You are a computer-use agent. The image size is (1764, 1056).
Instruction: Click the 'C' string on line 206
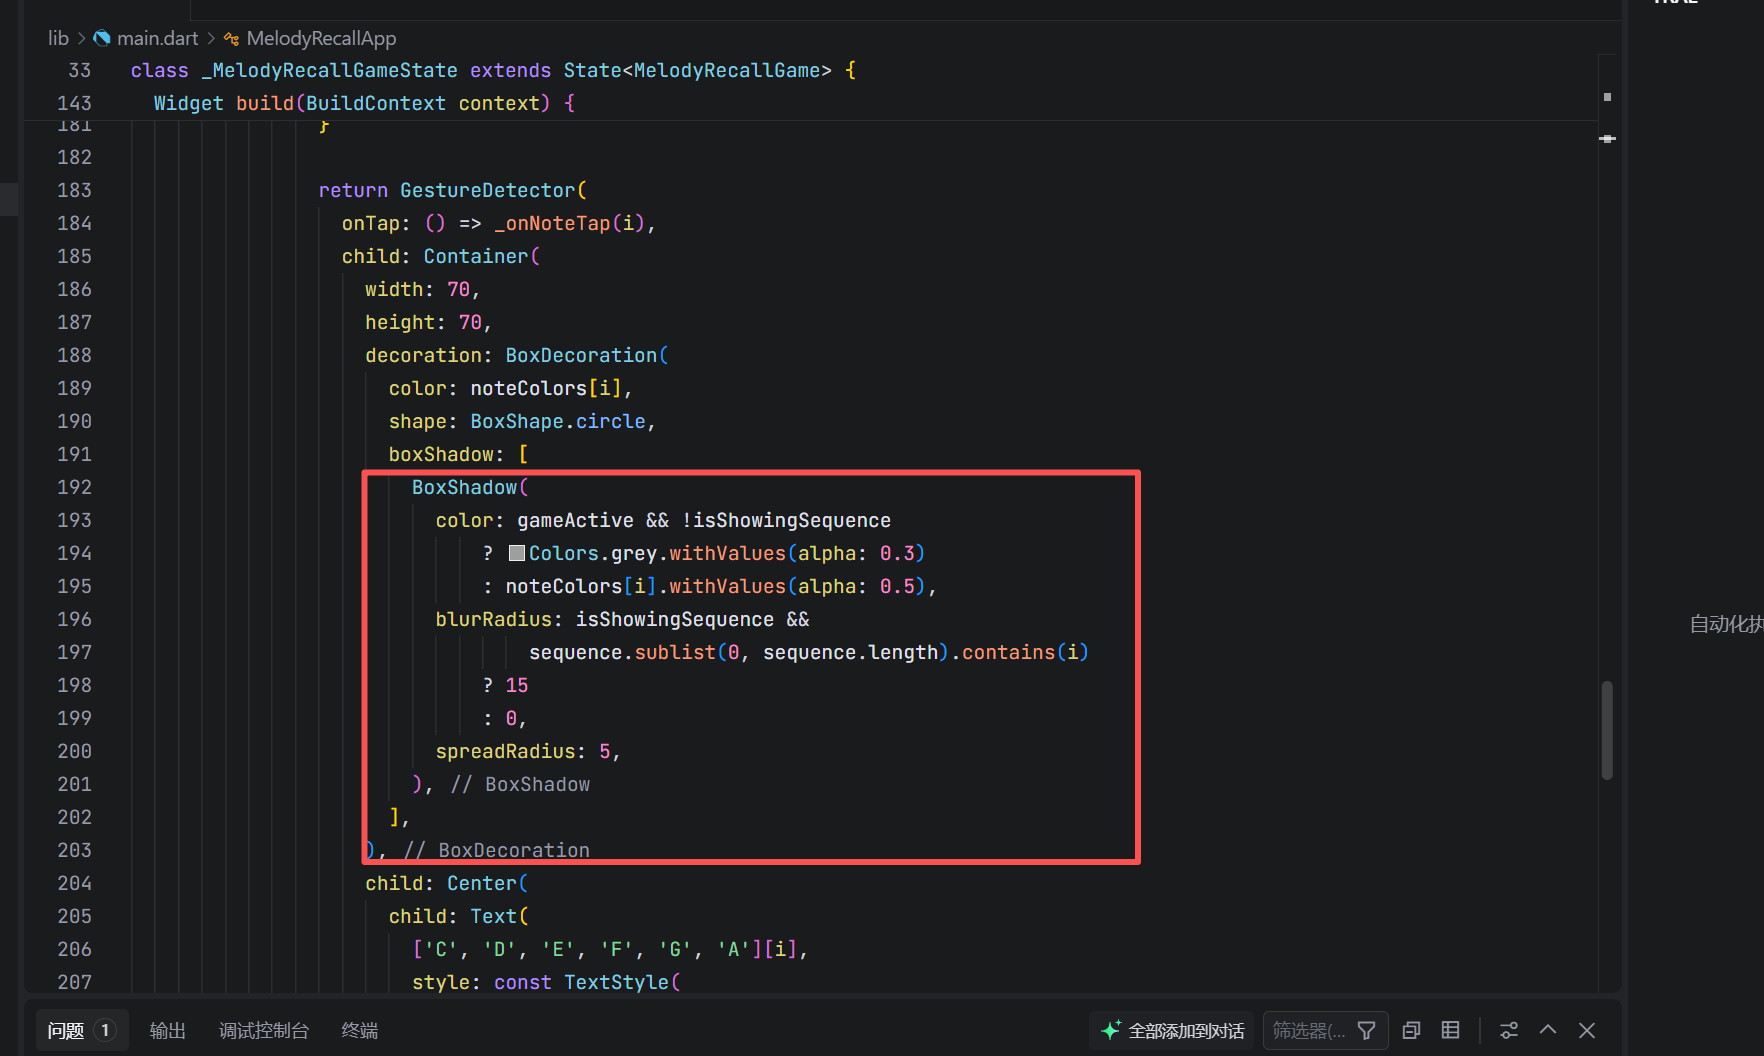440,949
